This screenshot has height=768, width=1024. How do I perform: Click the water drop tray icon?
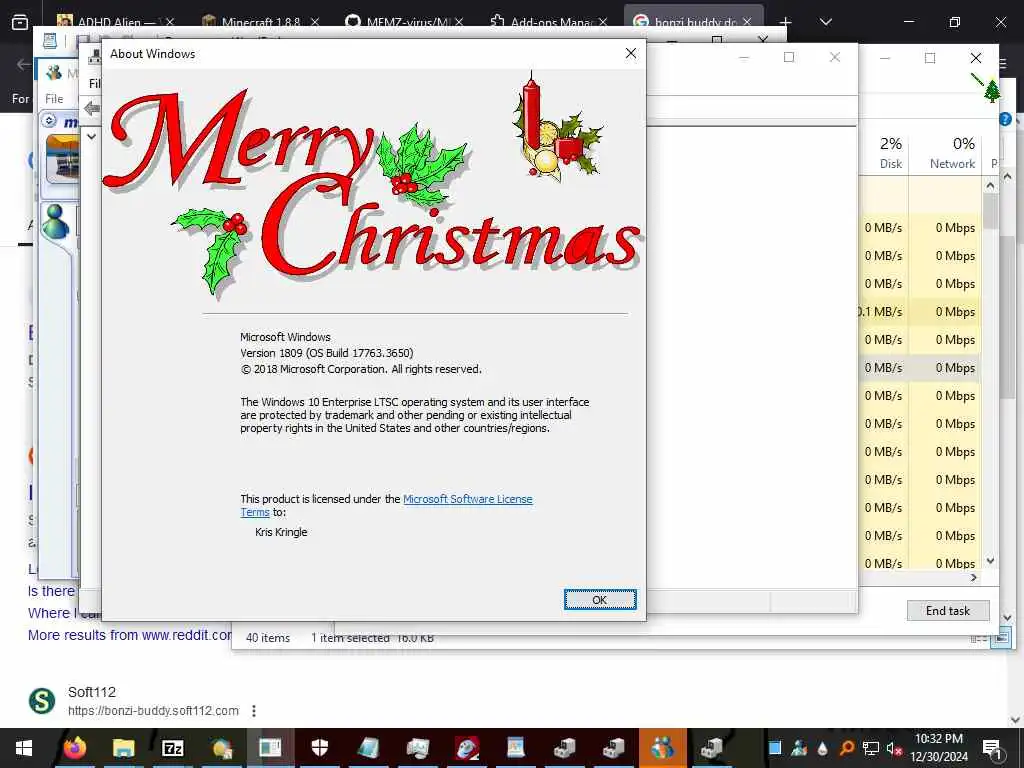click(x=822, y=748)
